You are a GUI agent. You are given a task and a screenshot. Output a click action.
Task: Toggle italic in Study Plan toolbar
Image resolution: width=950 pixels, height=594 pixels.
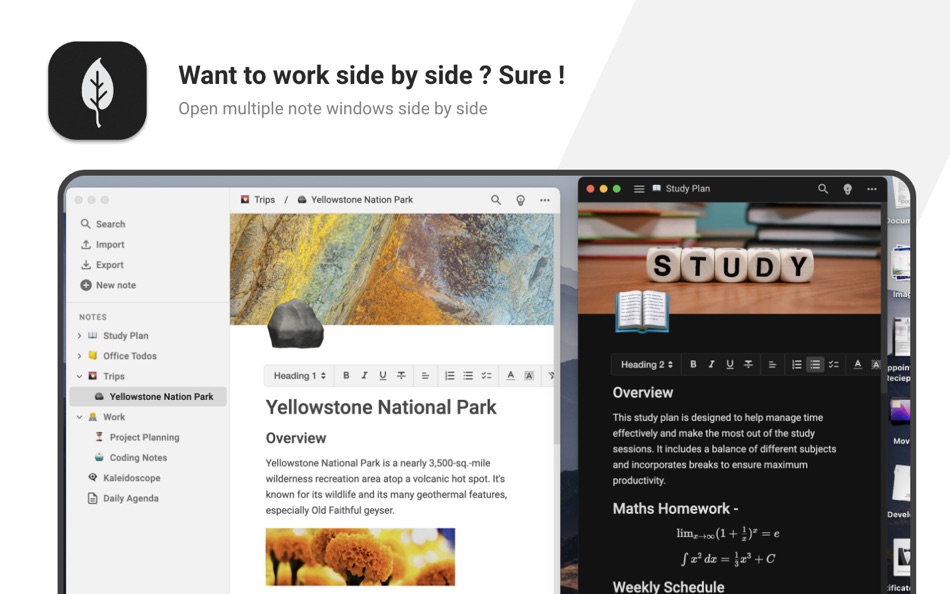pyautogui.click(x=711, y=364)
